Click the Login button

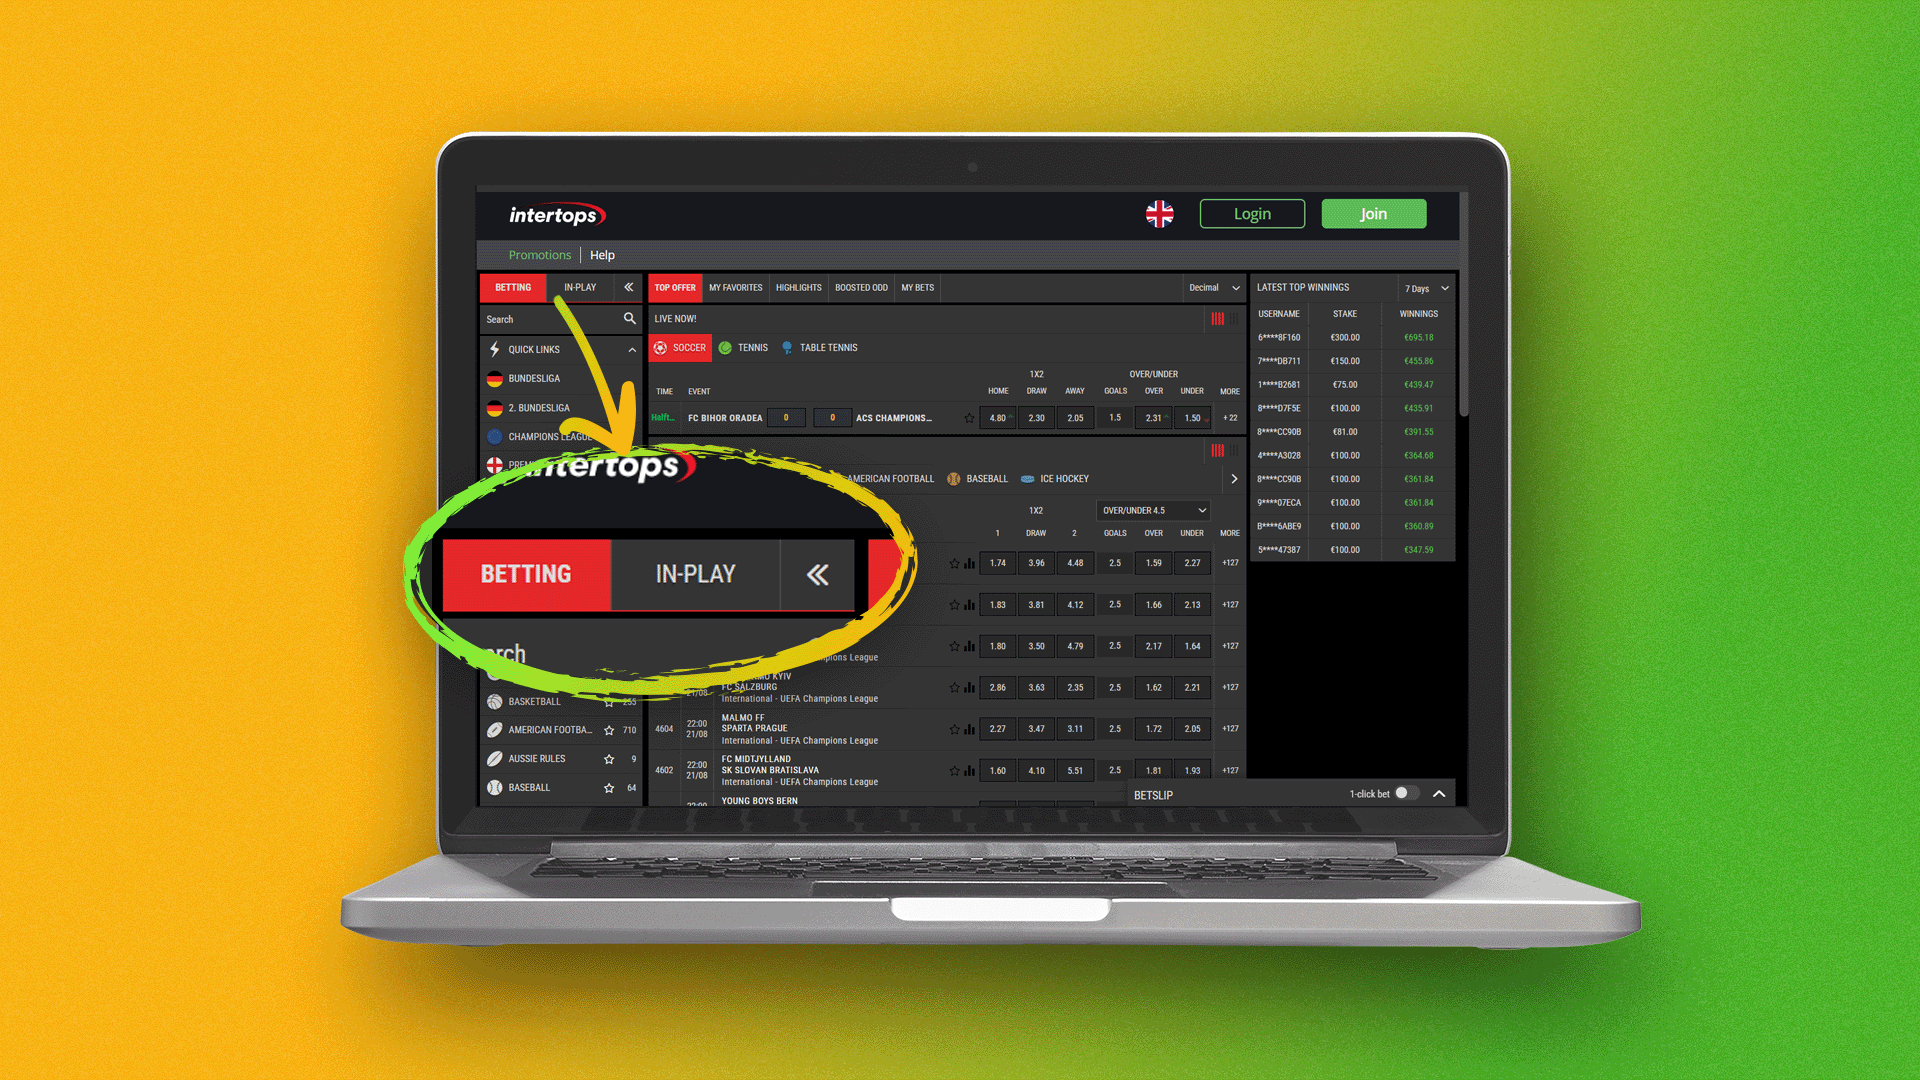click(x=1253, y=214)
